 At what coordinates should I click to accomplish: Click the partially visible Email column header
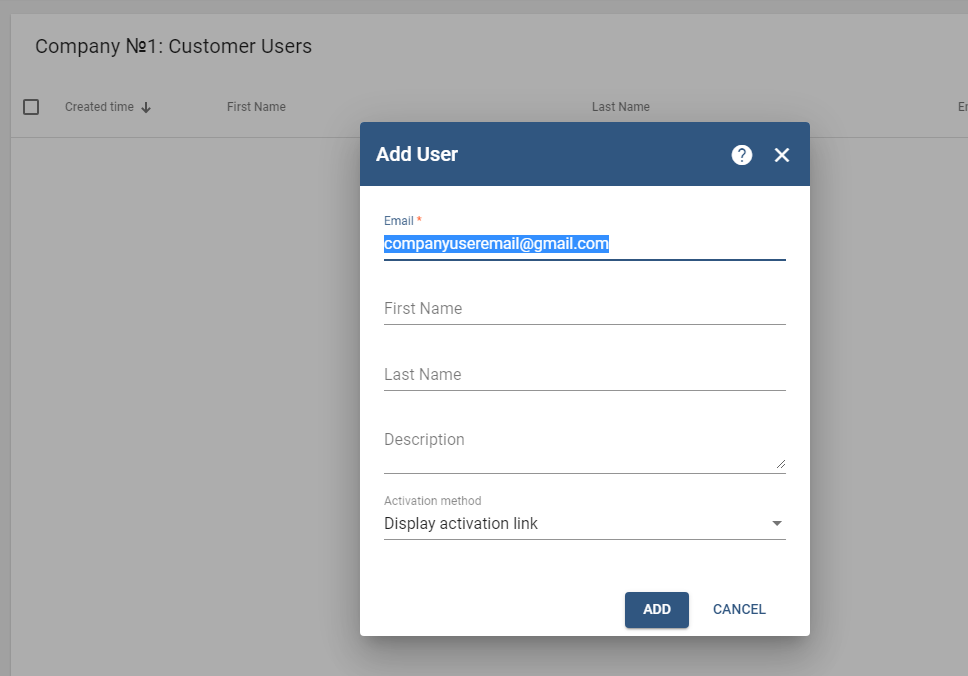(962, 107)
